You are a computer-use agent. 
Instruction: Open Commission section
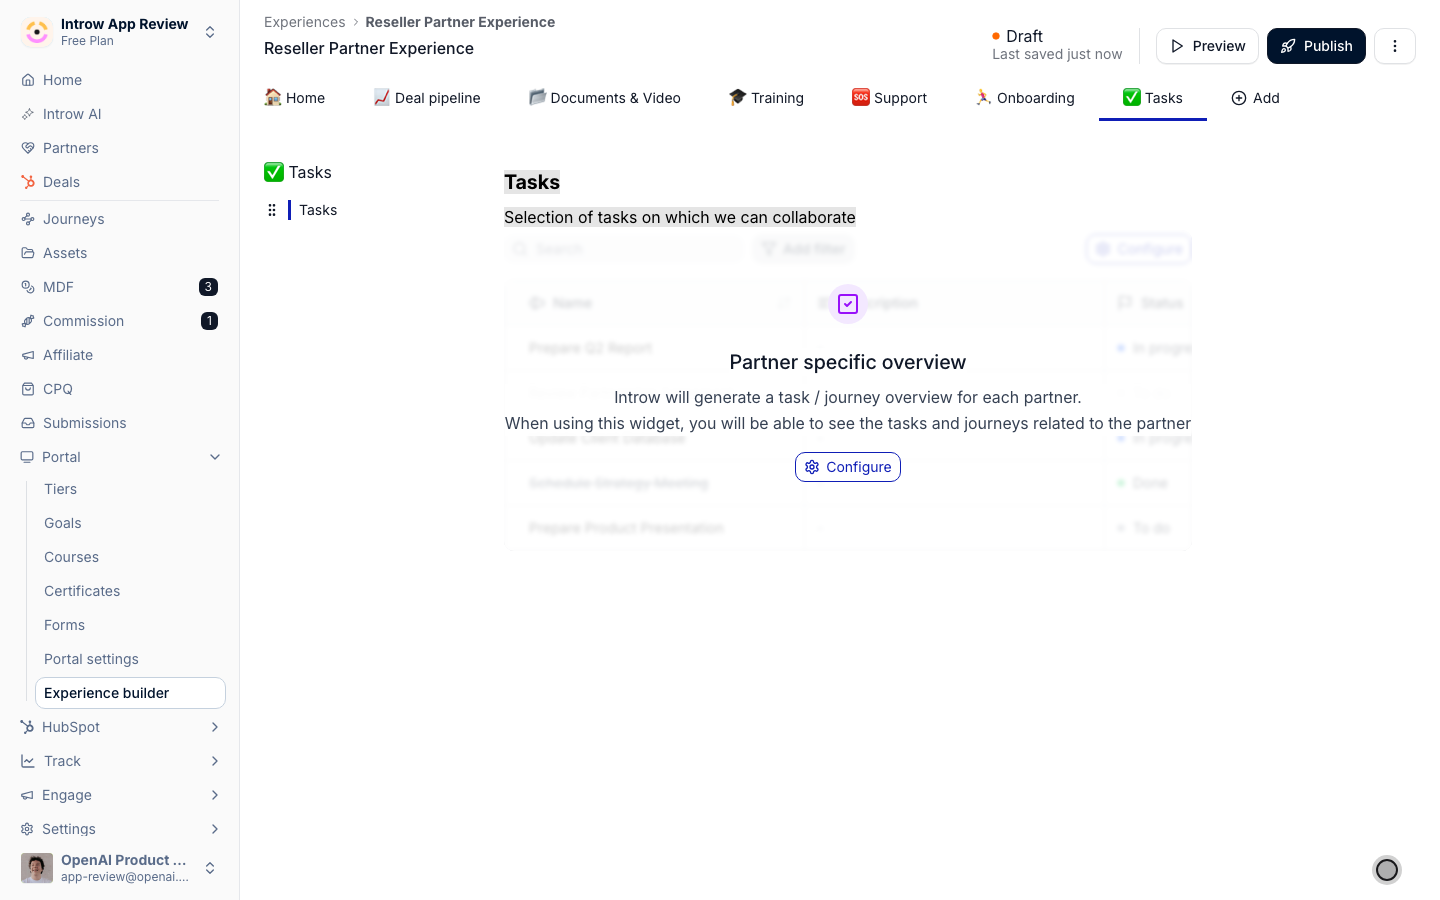coord(120,321)
